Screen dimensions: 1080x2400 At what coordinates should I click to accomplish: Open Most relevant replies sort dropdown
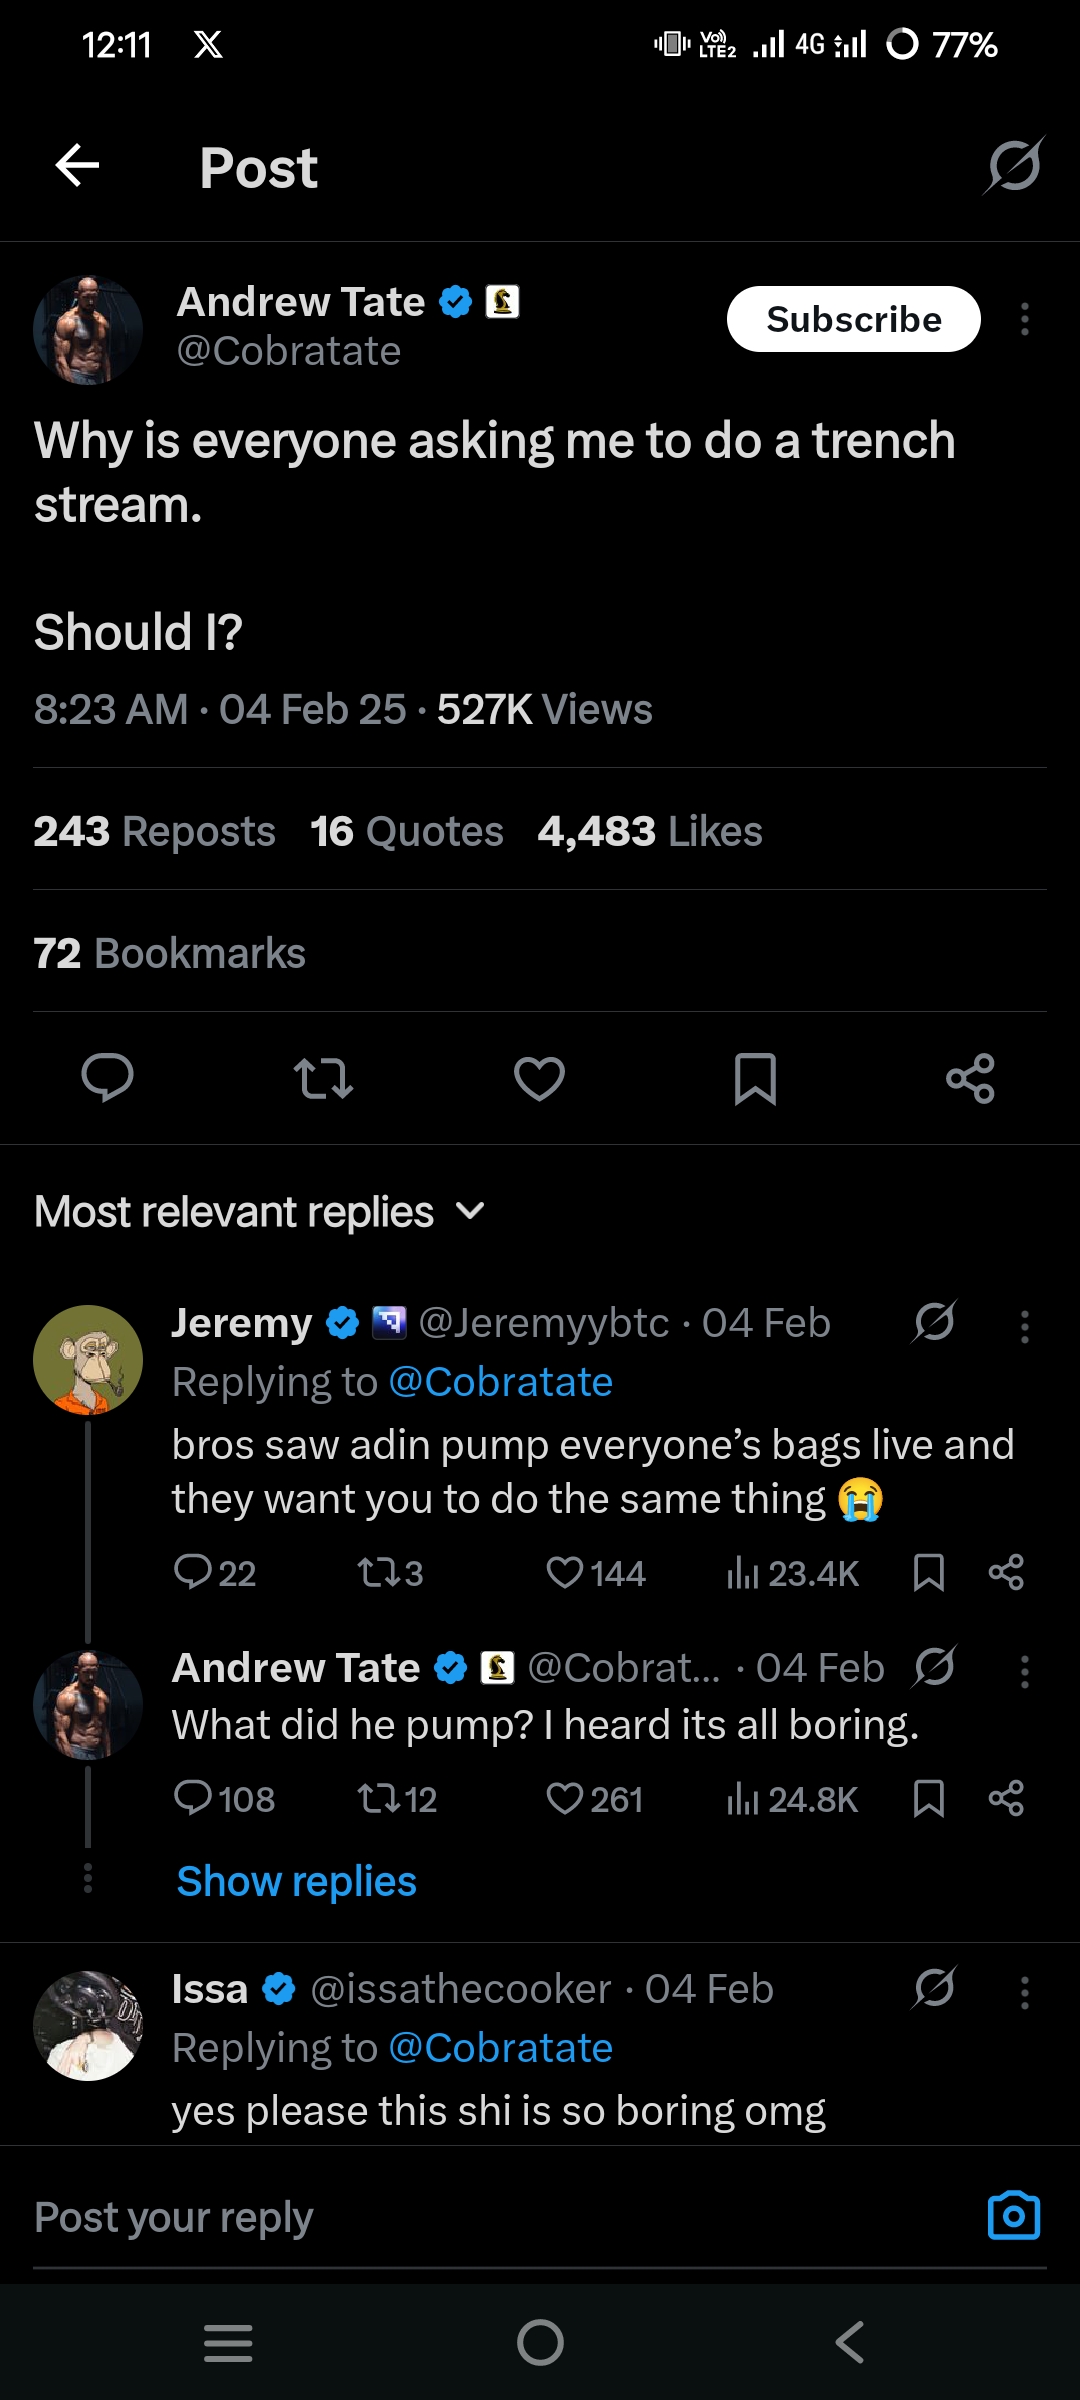tap(260, 1212)
